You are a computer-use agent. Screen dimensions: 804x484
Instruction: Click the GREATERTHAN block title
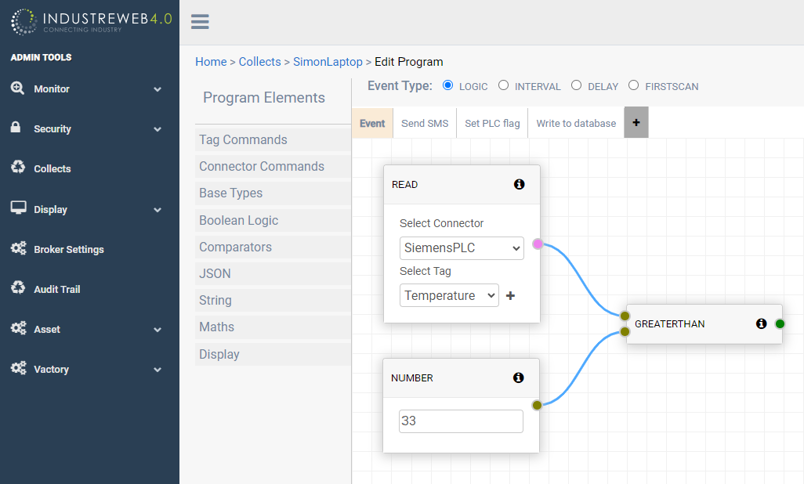point(670,324)
